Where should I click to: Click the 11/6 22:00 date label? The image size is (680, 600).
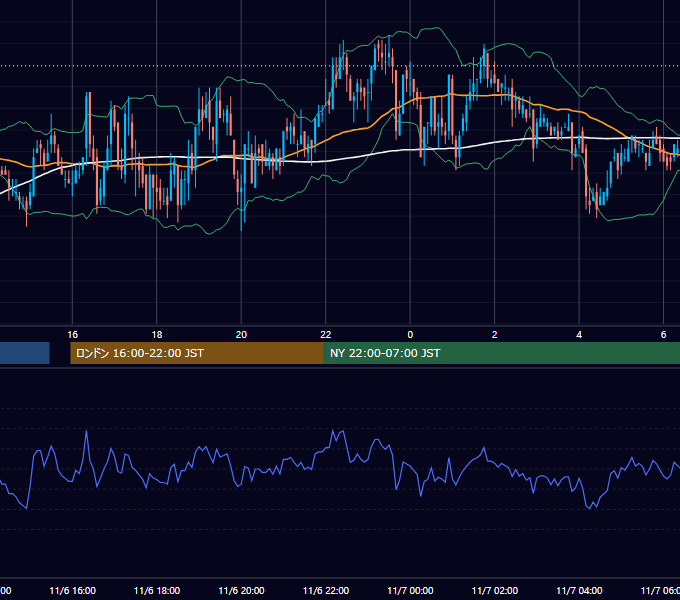[x=326, y=590]
